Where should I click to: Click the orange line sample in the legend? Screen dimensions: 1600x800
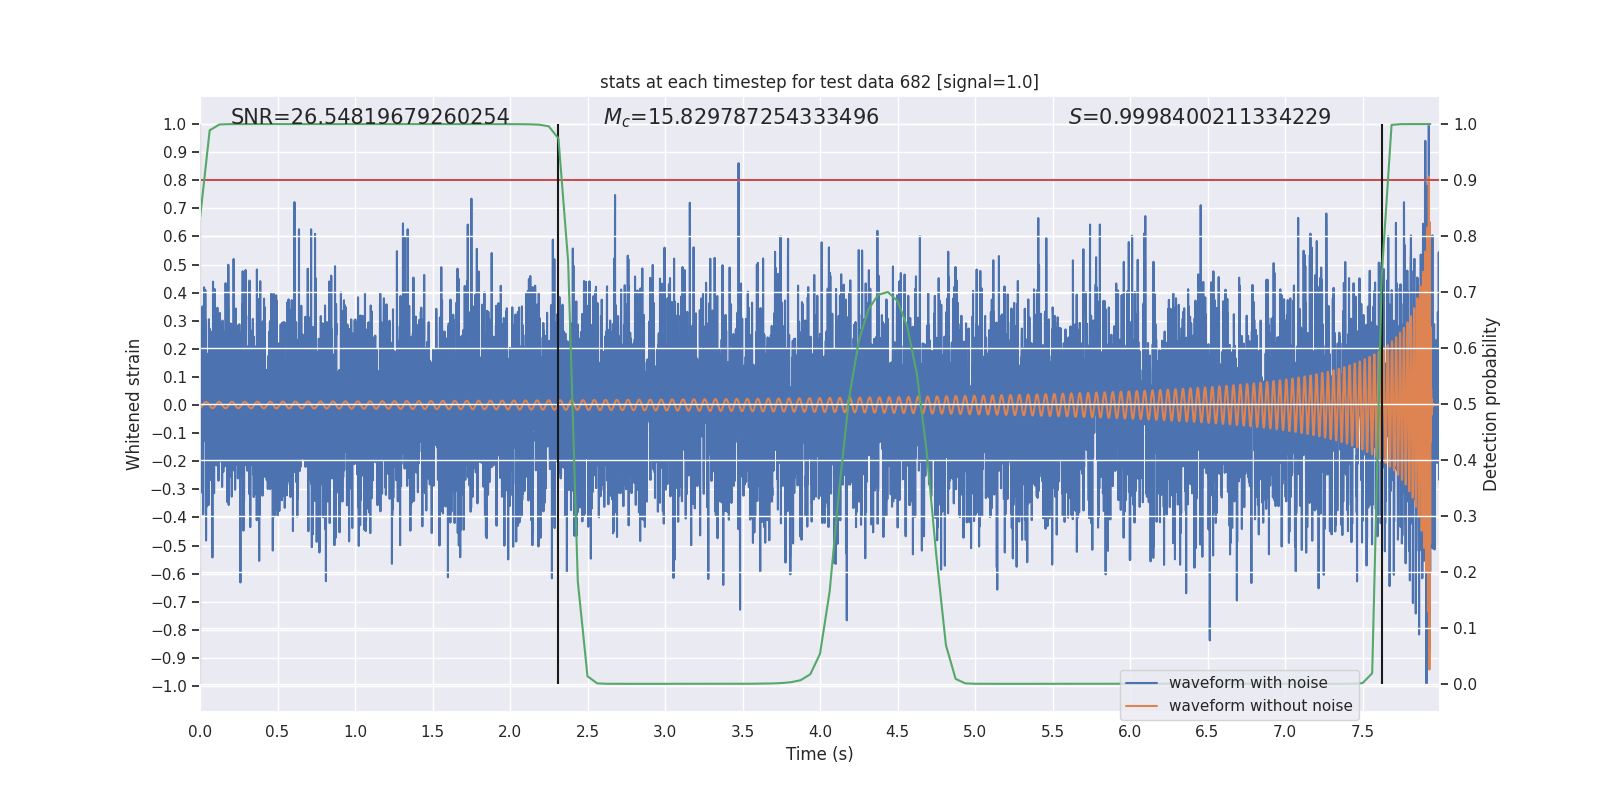click(x=1142, y=706)
